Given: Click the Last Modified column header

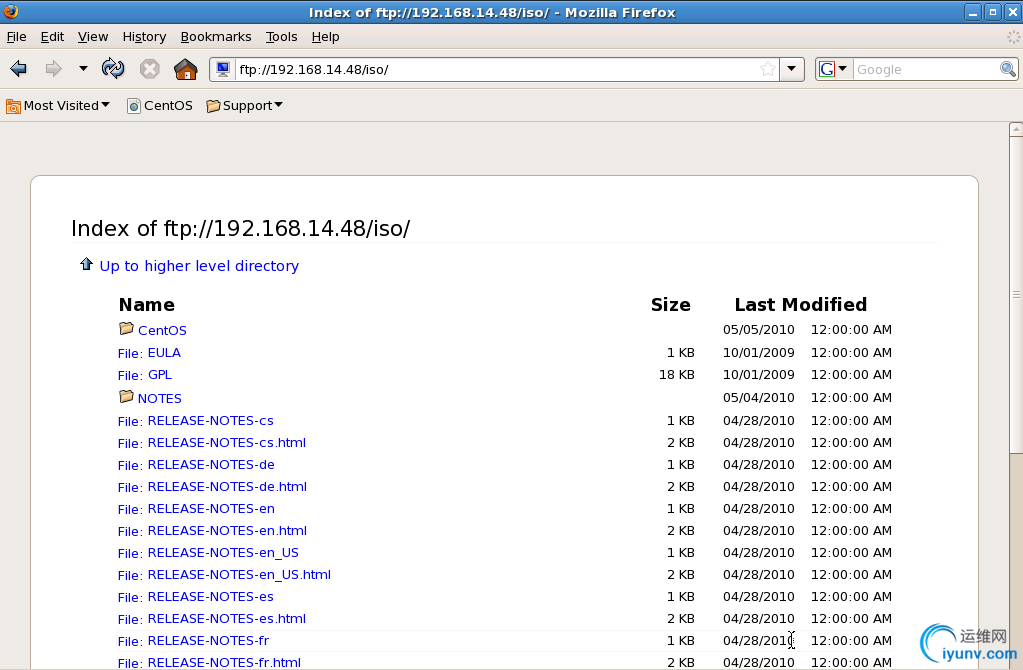Looking at the screenshot, I should click(x=801, y=305).
